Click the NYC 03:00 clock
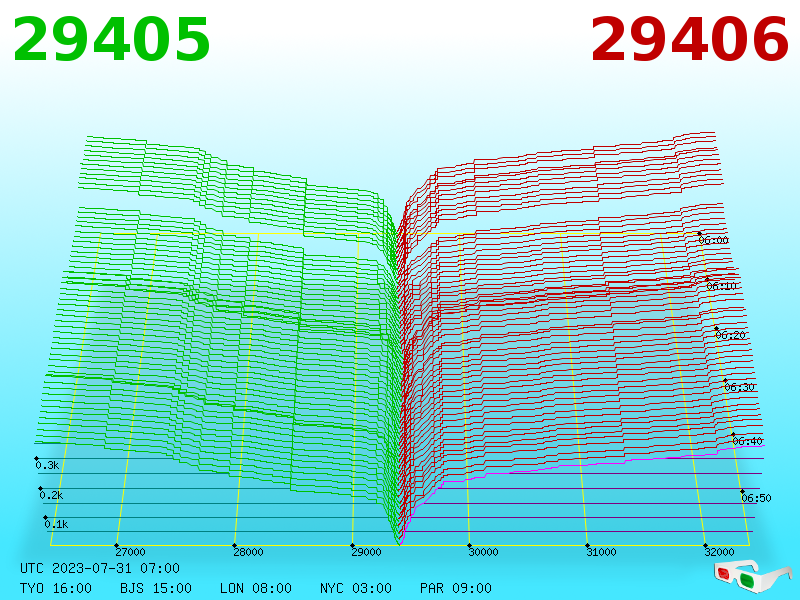This screenshot has width=800, height=600. coord(356,588)
